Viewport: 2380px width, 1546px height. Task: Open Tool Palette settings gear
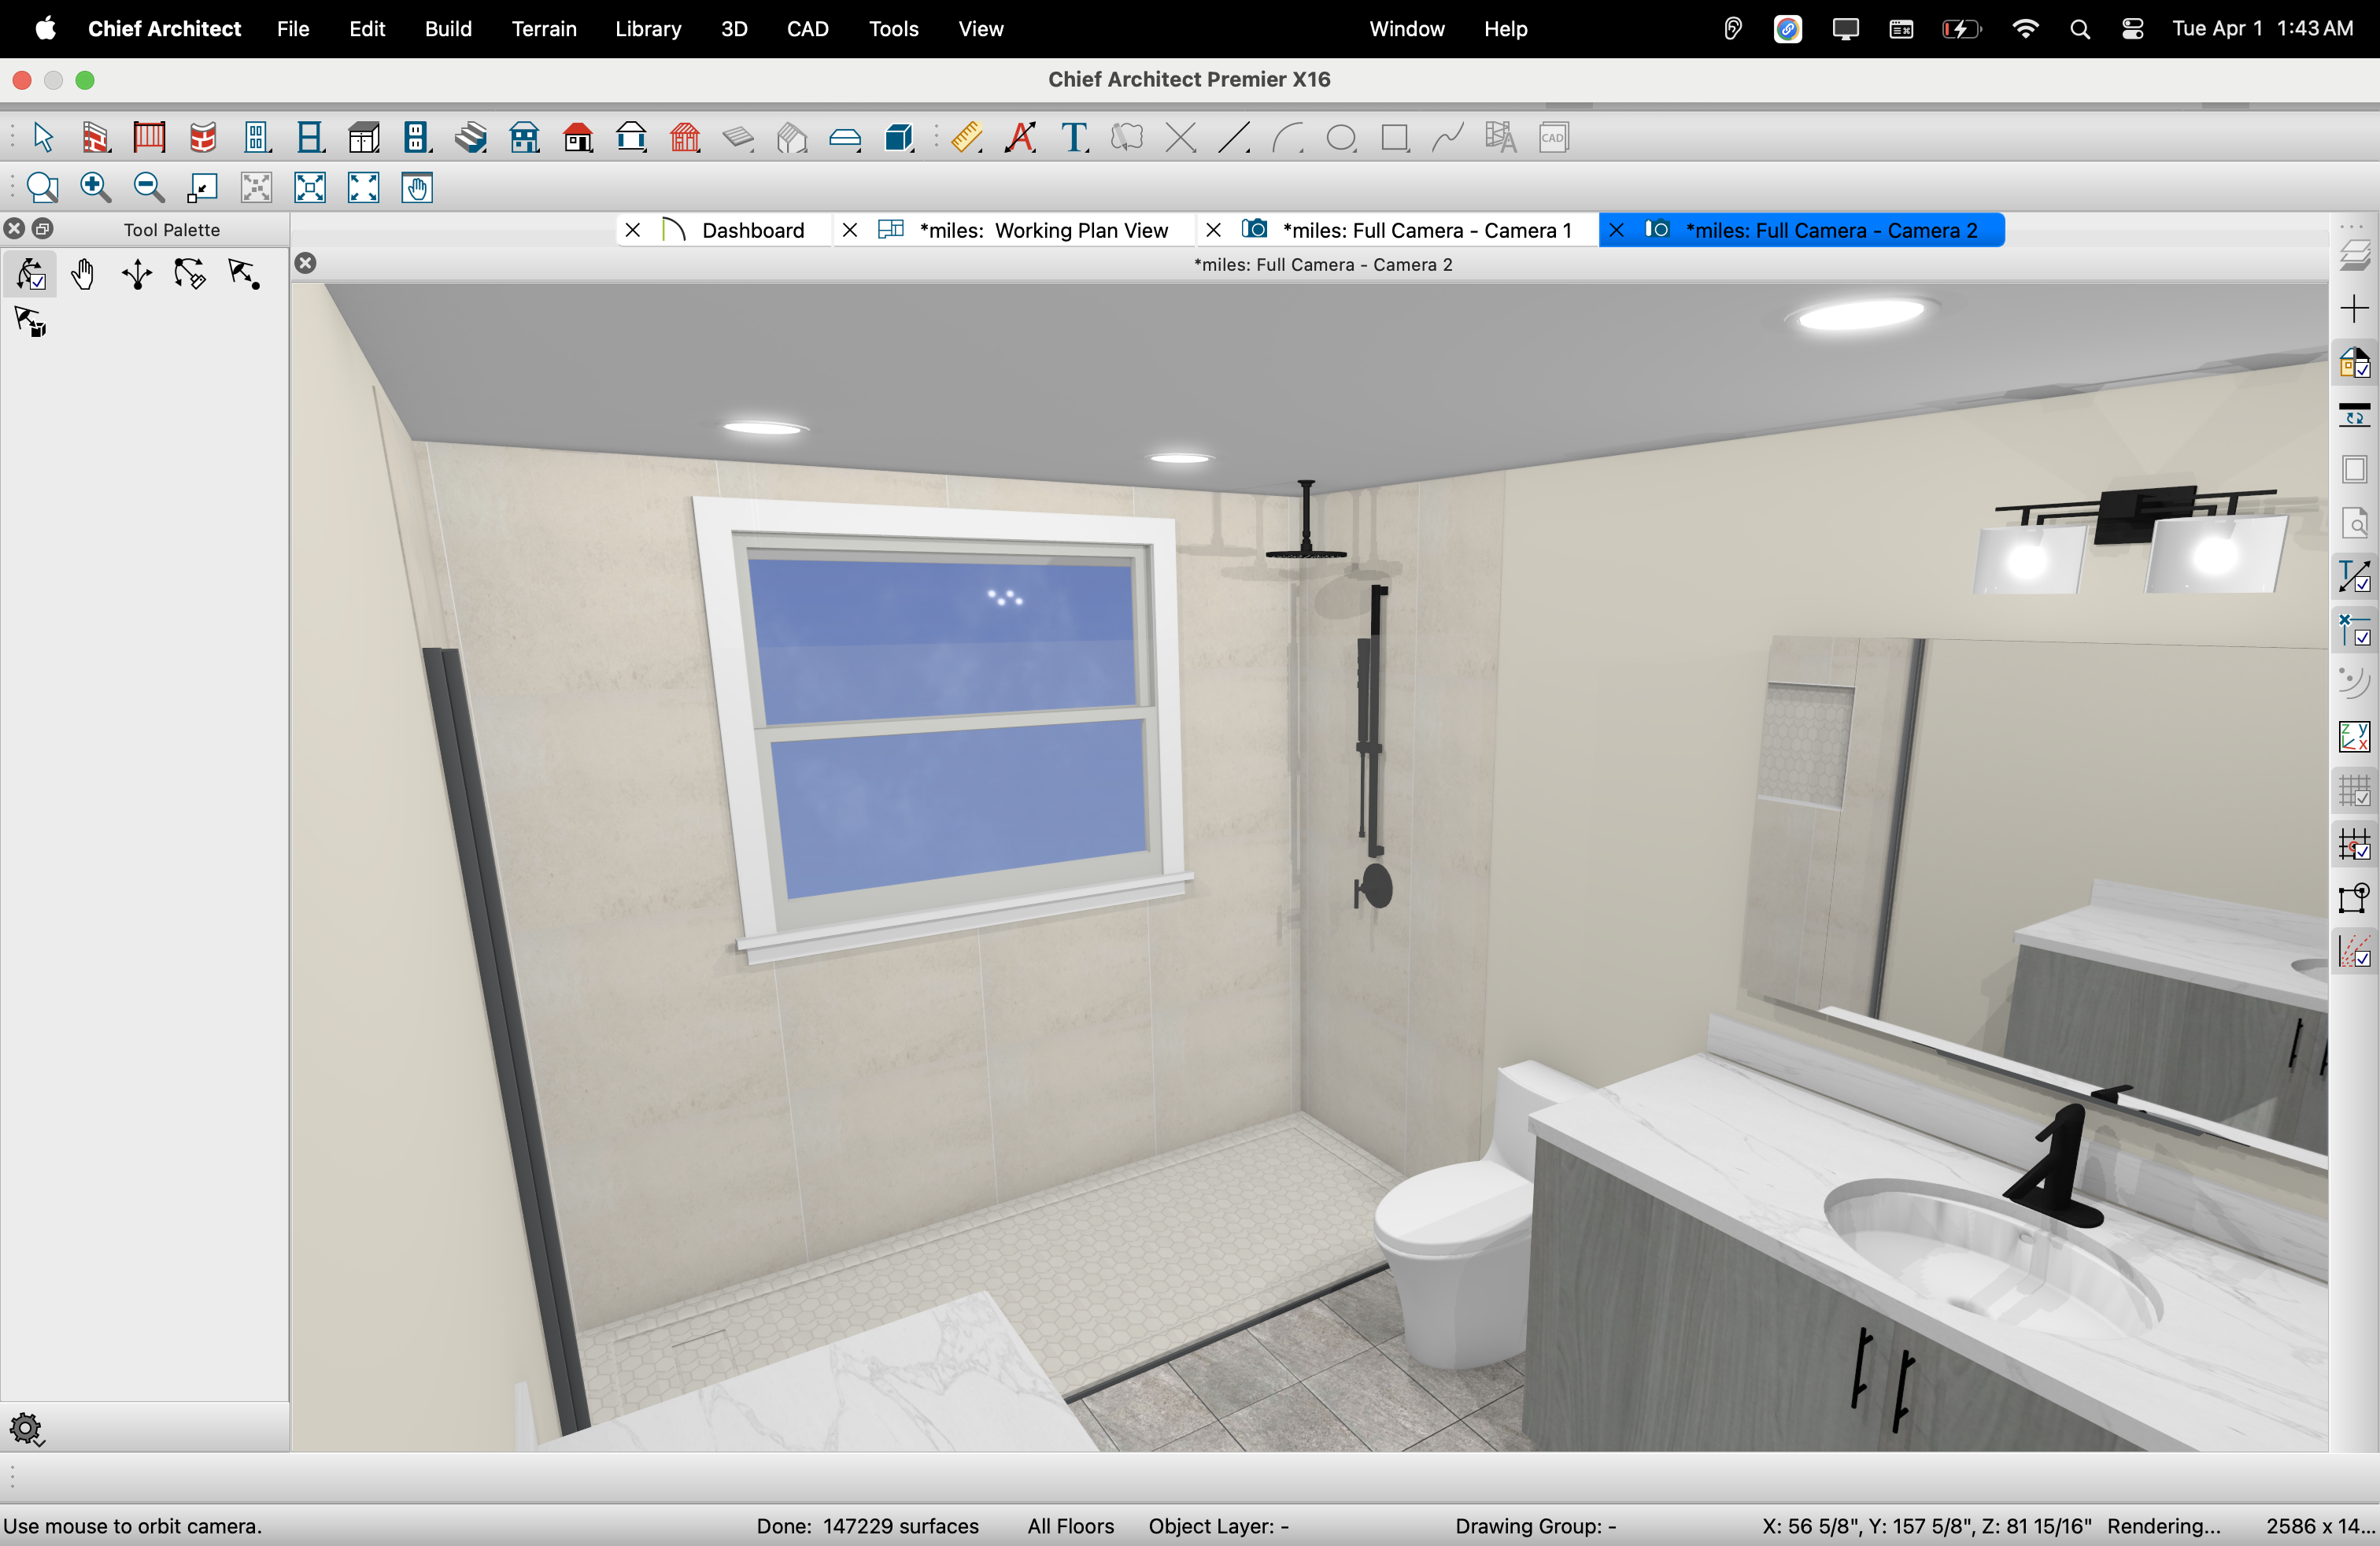coord(27,1429)
